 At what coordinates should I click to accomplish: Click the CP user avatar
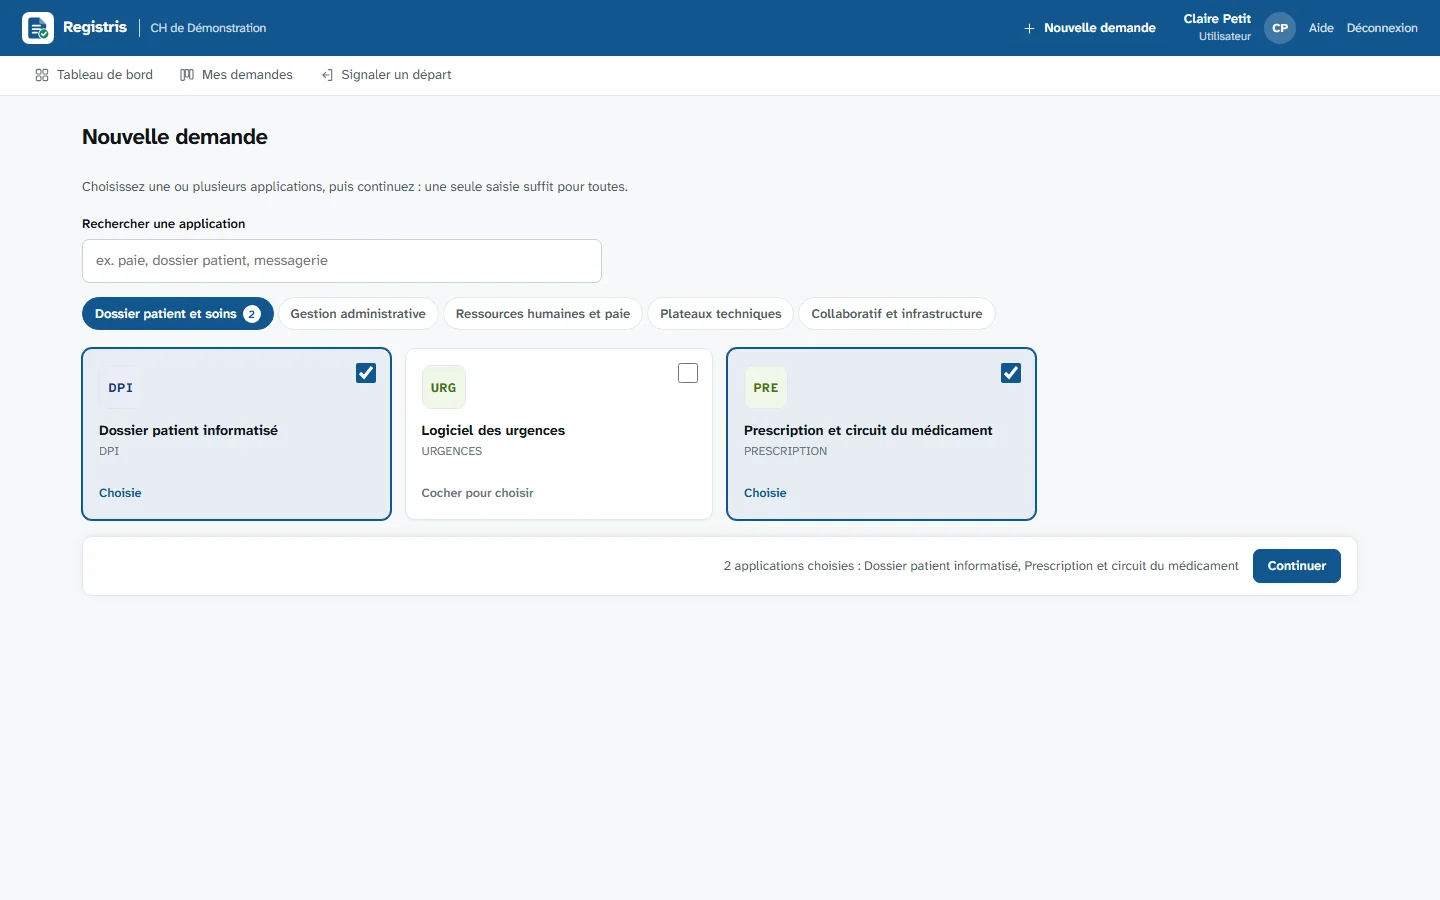(1280, 28)
